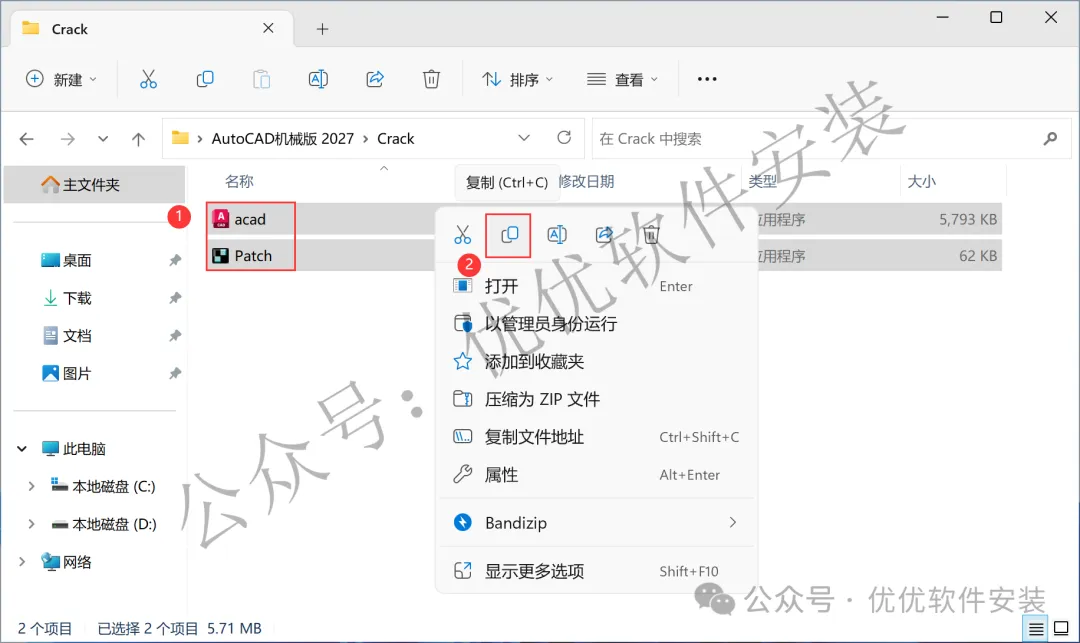Click the search magnifier icon

(x=1050, y=139)
